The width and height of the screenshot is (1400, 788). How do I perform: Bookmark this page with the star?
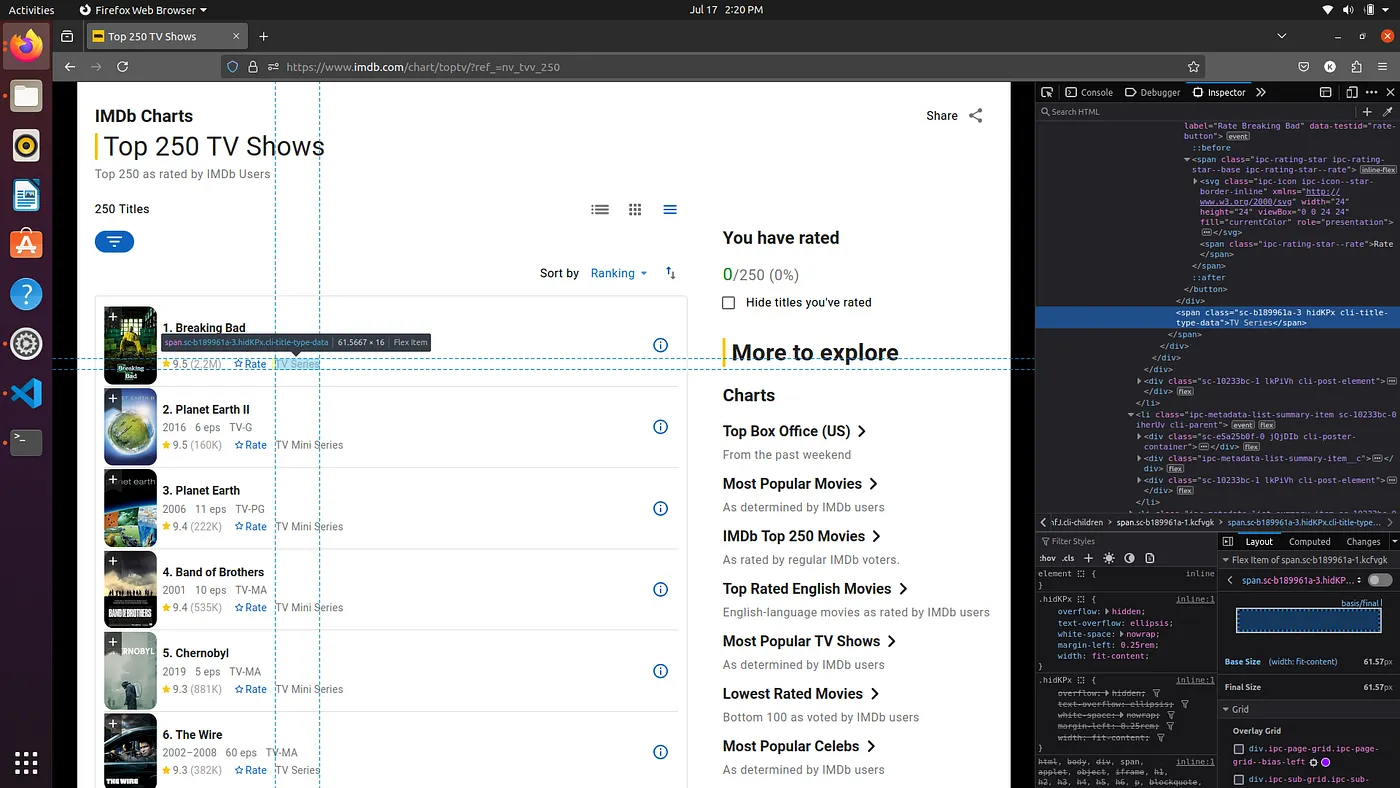click(1194, 67)
